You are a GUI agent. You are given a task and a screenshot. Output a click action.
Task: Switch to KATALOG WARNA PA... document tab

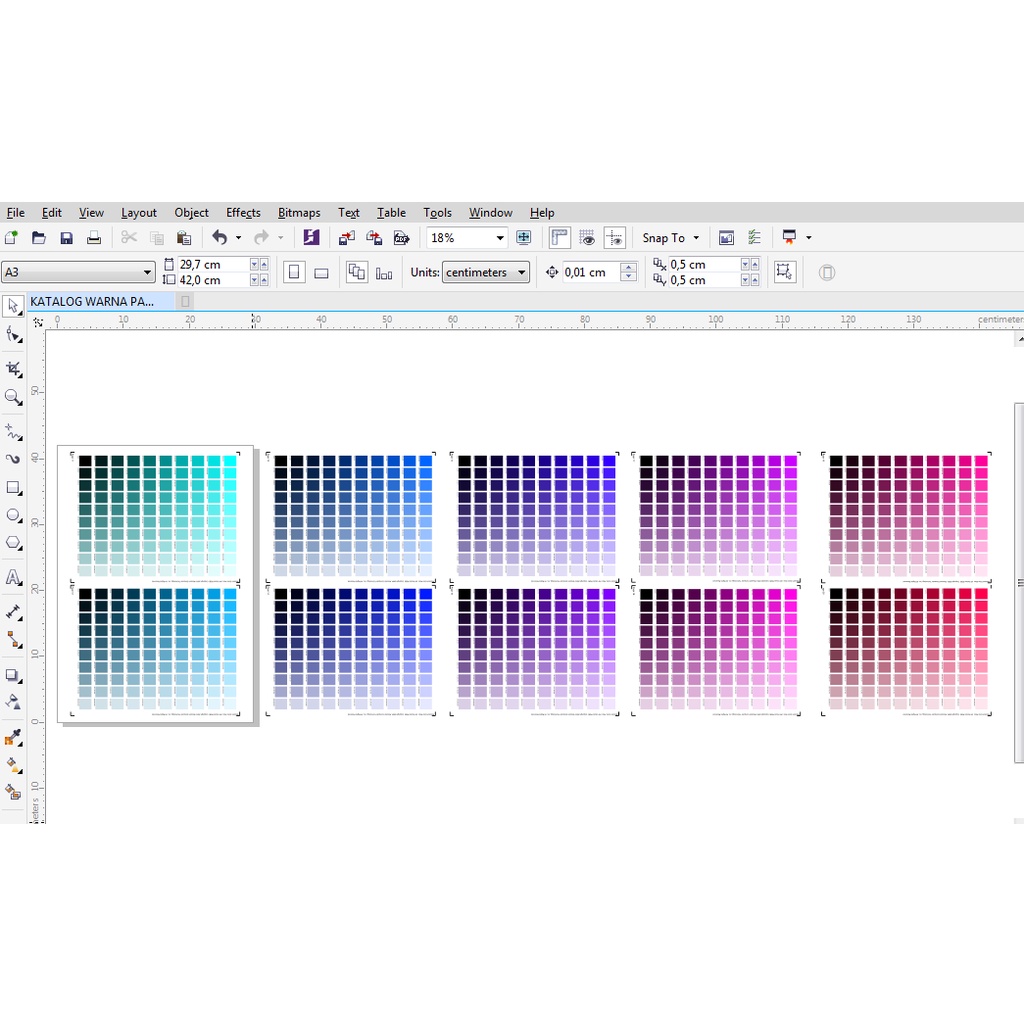[92, 301]
